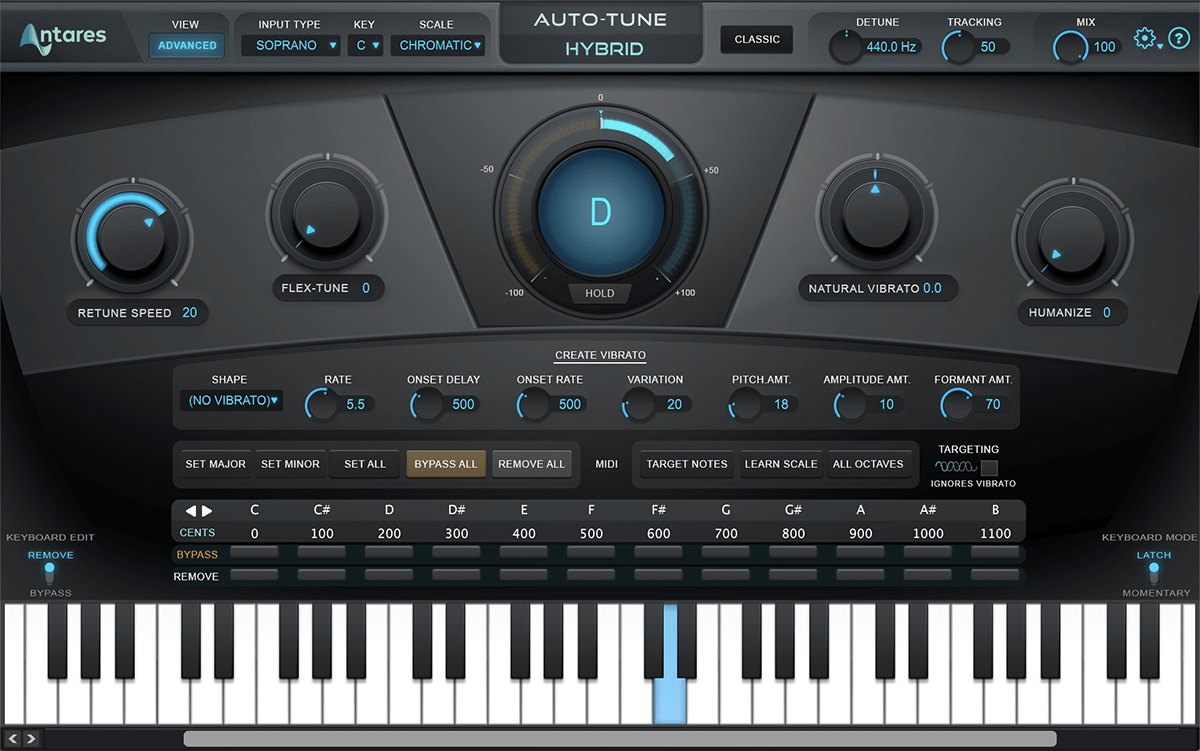Open the Soprano input type dropdown
This screenshot has width=1200, height=751.
pos(290,45)
